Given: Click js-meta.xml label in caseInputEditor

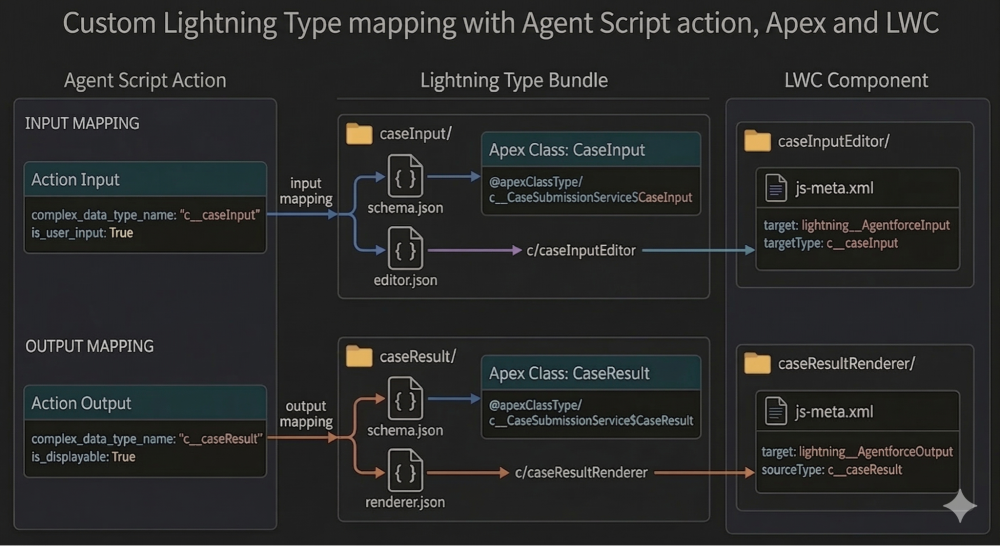Looking at the screenshot, I should tap(834, 188).
